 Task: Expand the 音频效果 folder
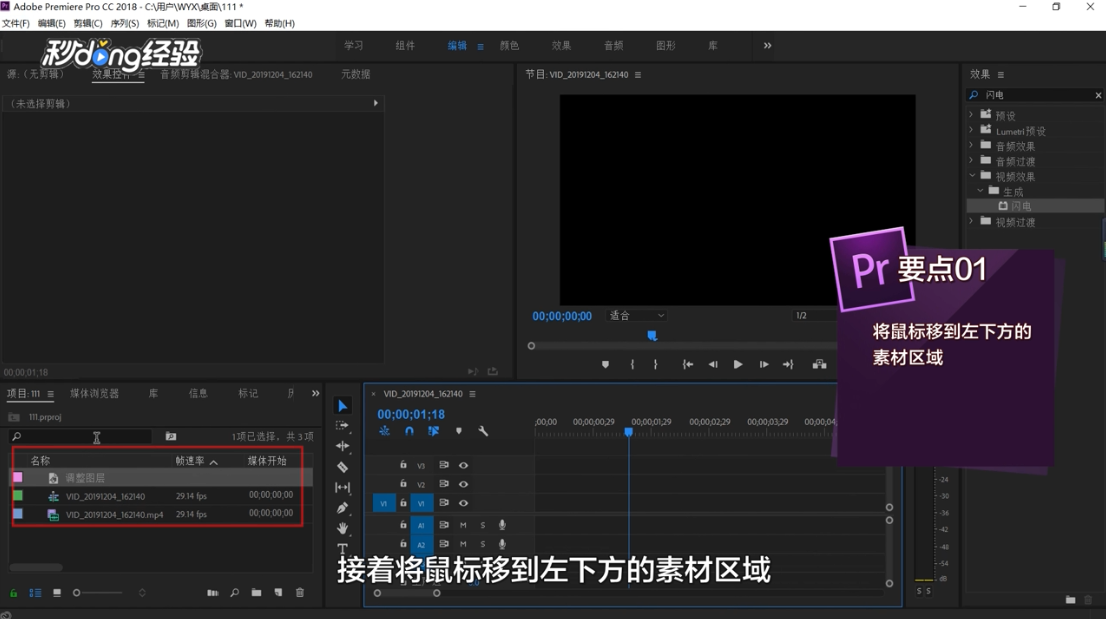pos(971,145)
